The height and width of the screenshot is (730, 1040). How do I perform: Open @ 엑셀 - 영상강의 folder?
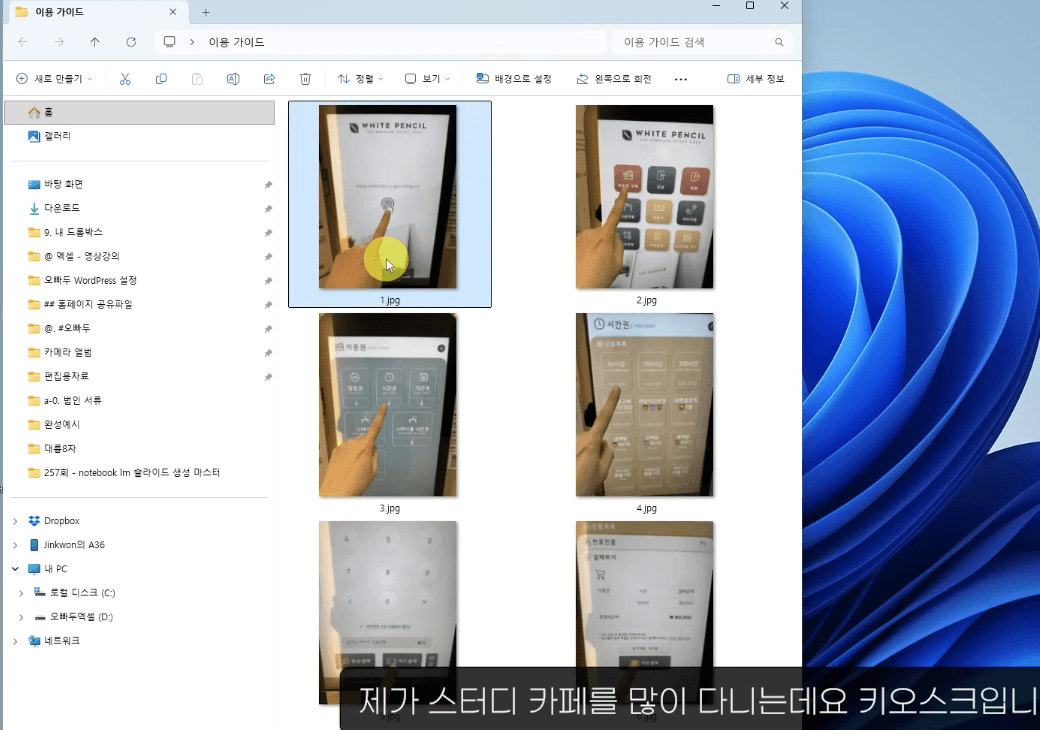[x=82, y=256]
